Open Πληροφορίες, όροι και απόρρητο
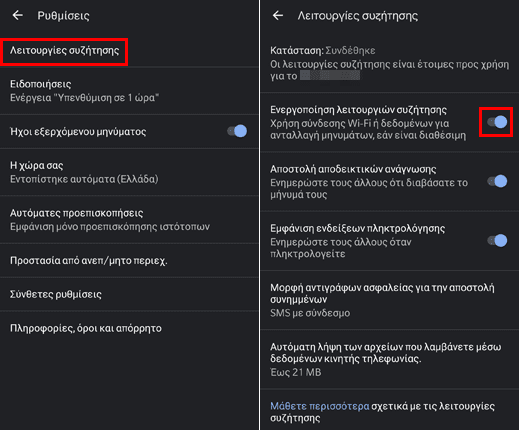 [129, 328]
